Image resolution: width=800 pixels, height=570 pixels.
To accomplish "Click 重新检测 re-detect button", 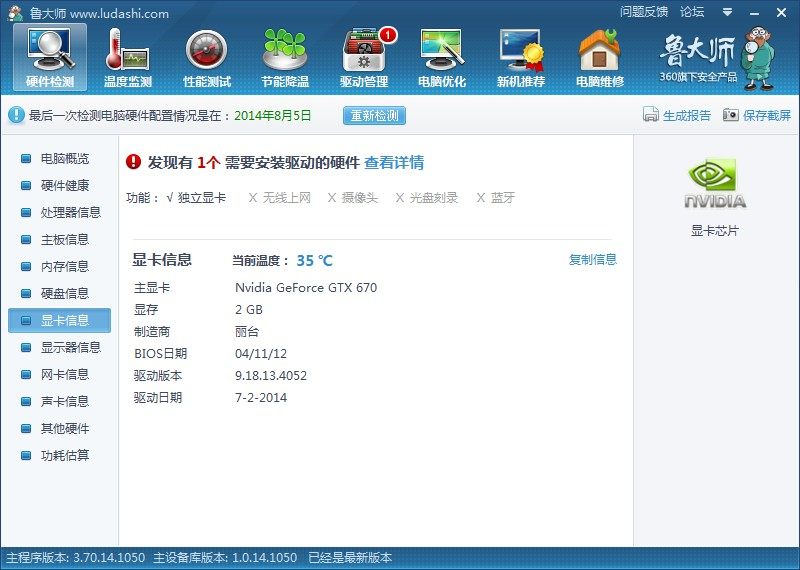I will [x=374, y=115].
